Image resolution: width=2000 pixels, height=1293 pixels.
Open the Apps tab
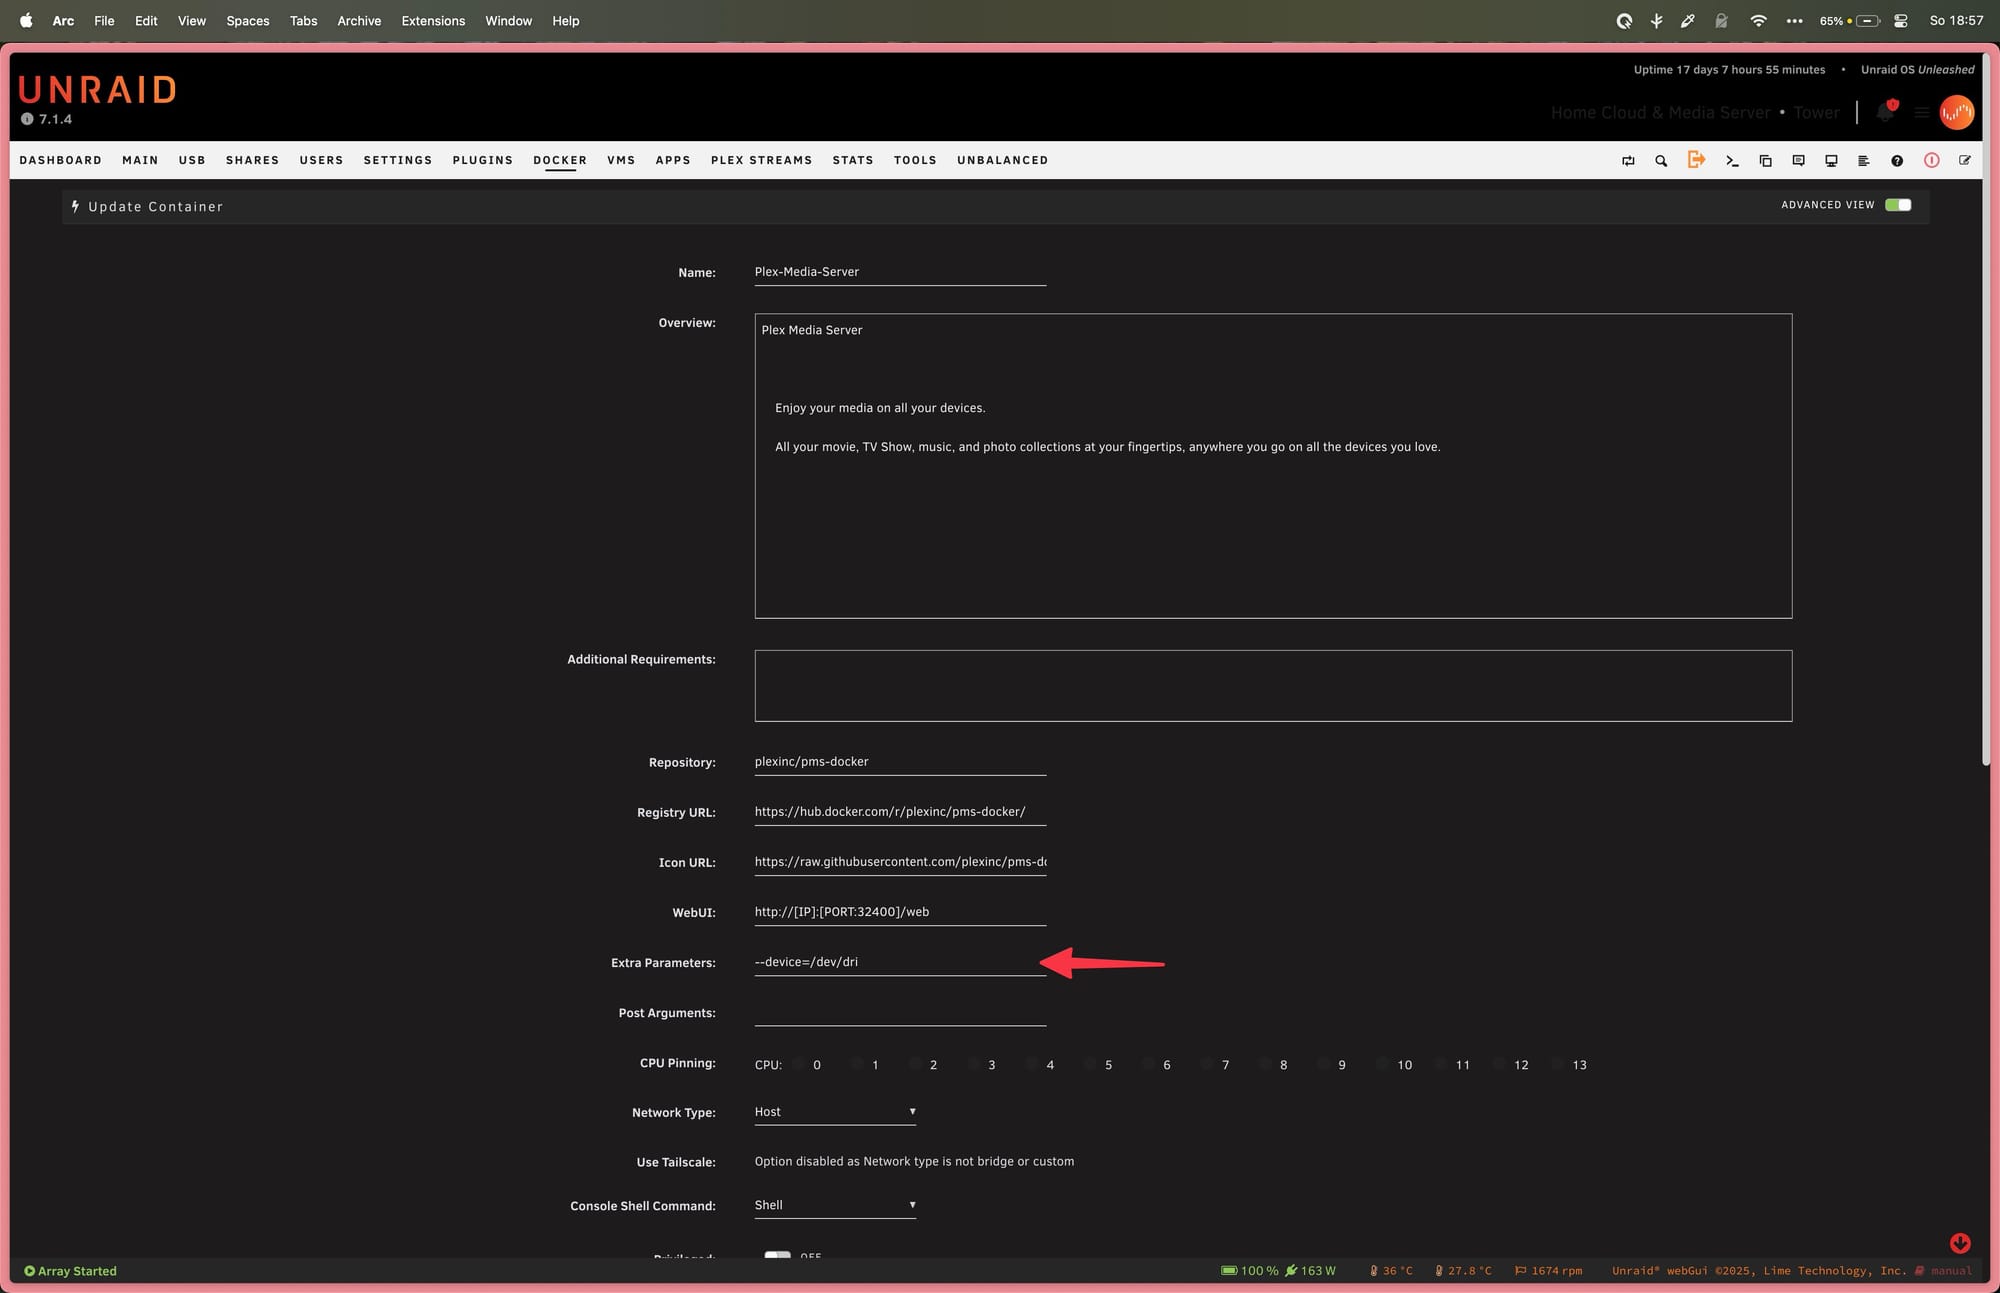pos(673,160)
